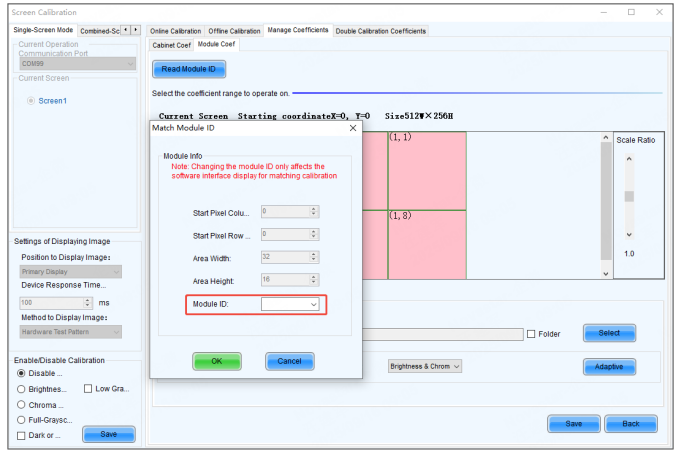
Task: Select the Disable calibration radio button
Action: click(x=21, y=373)
